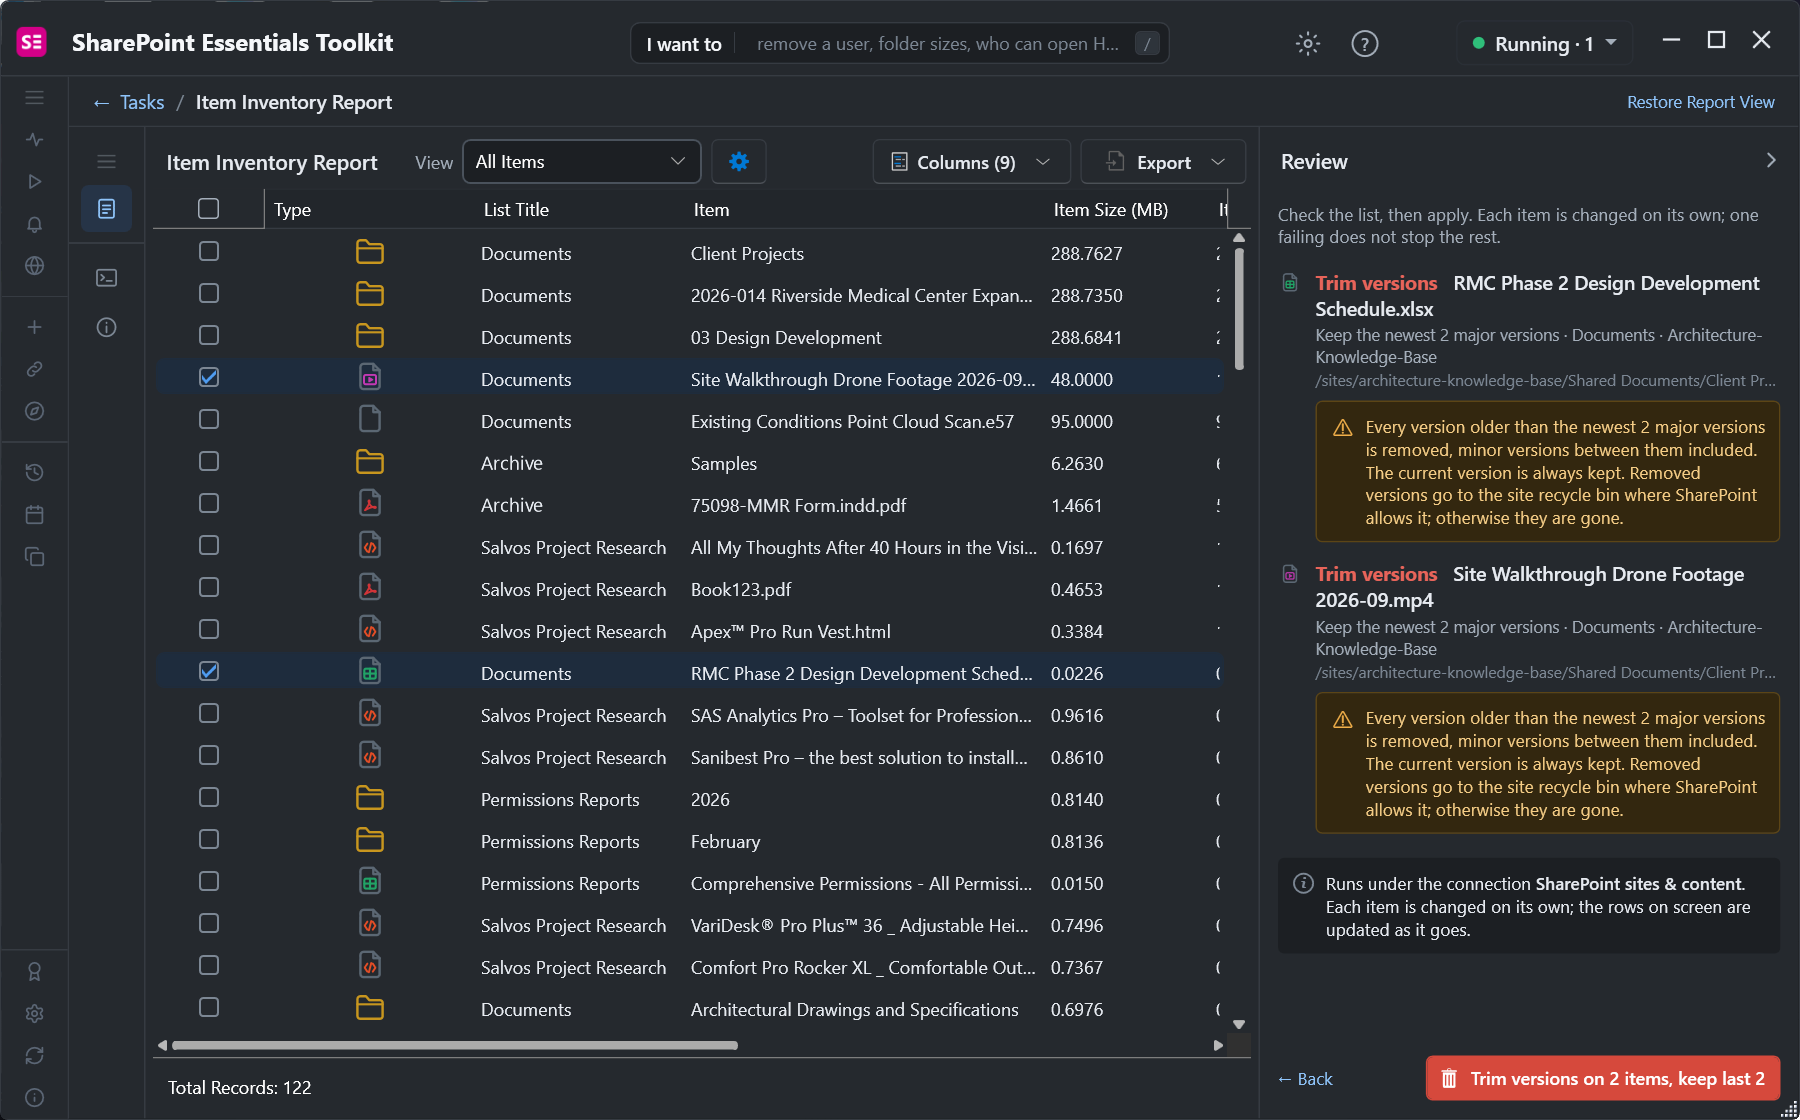1800x1120 pixels.
Task: Click horizontal scrollbar left arrow
Action: pos(162,1045)
